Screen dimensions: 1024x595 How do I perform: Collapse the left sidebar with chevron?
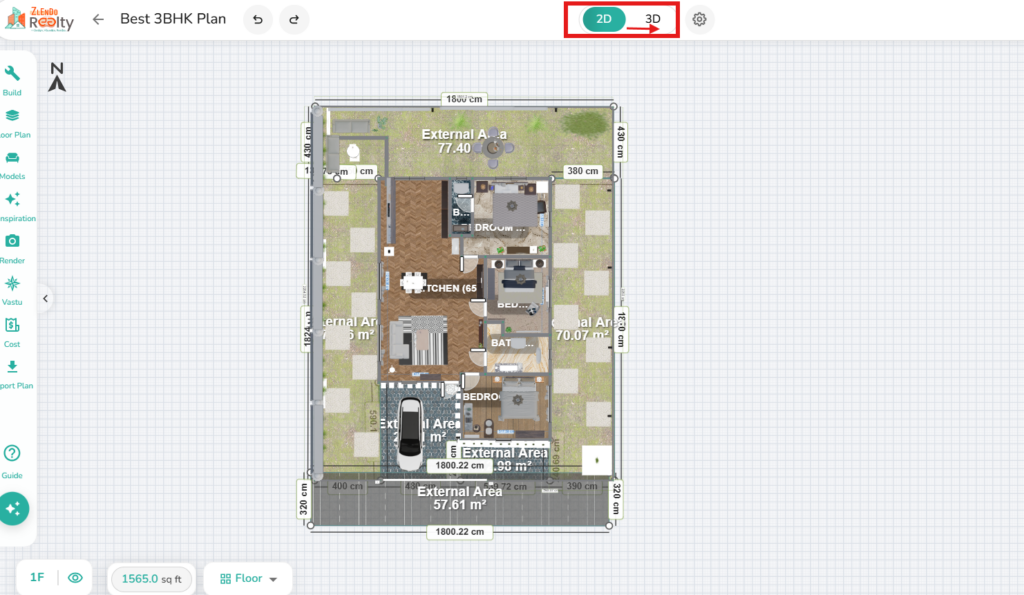pyautogui.click(x=45, y=298)
